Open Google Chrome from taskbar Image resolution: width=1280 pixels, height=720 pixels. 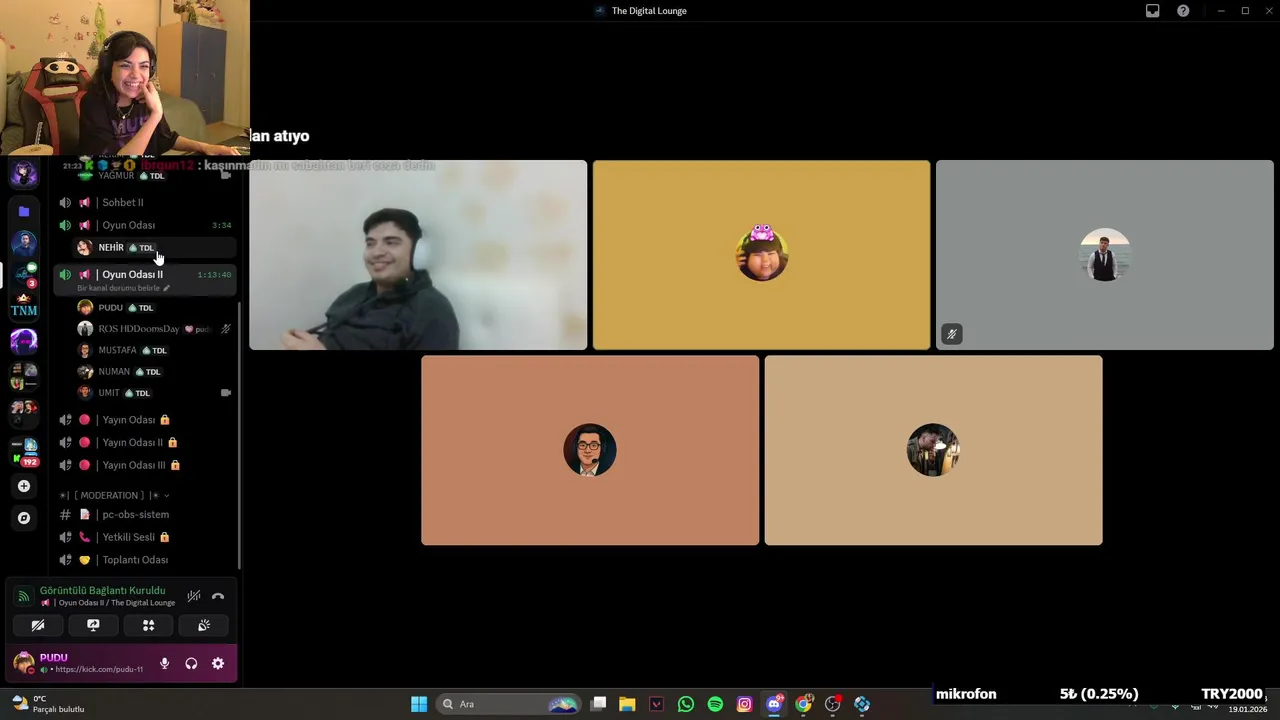(803, 704)
